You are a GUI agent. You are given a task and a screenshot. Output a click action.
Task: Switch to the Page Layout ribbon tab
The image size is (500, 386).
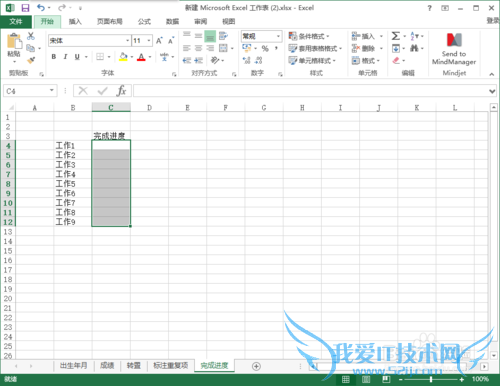pos(110,22)
